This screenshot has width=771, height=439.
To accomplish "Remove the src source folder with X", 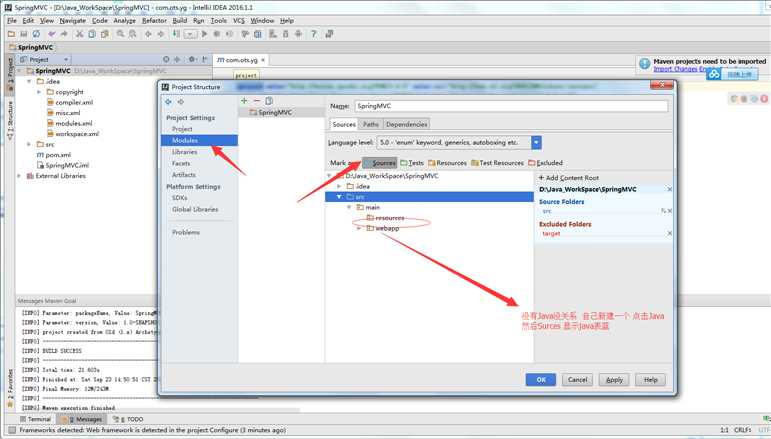I will [x=670, y=211].
